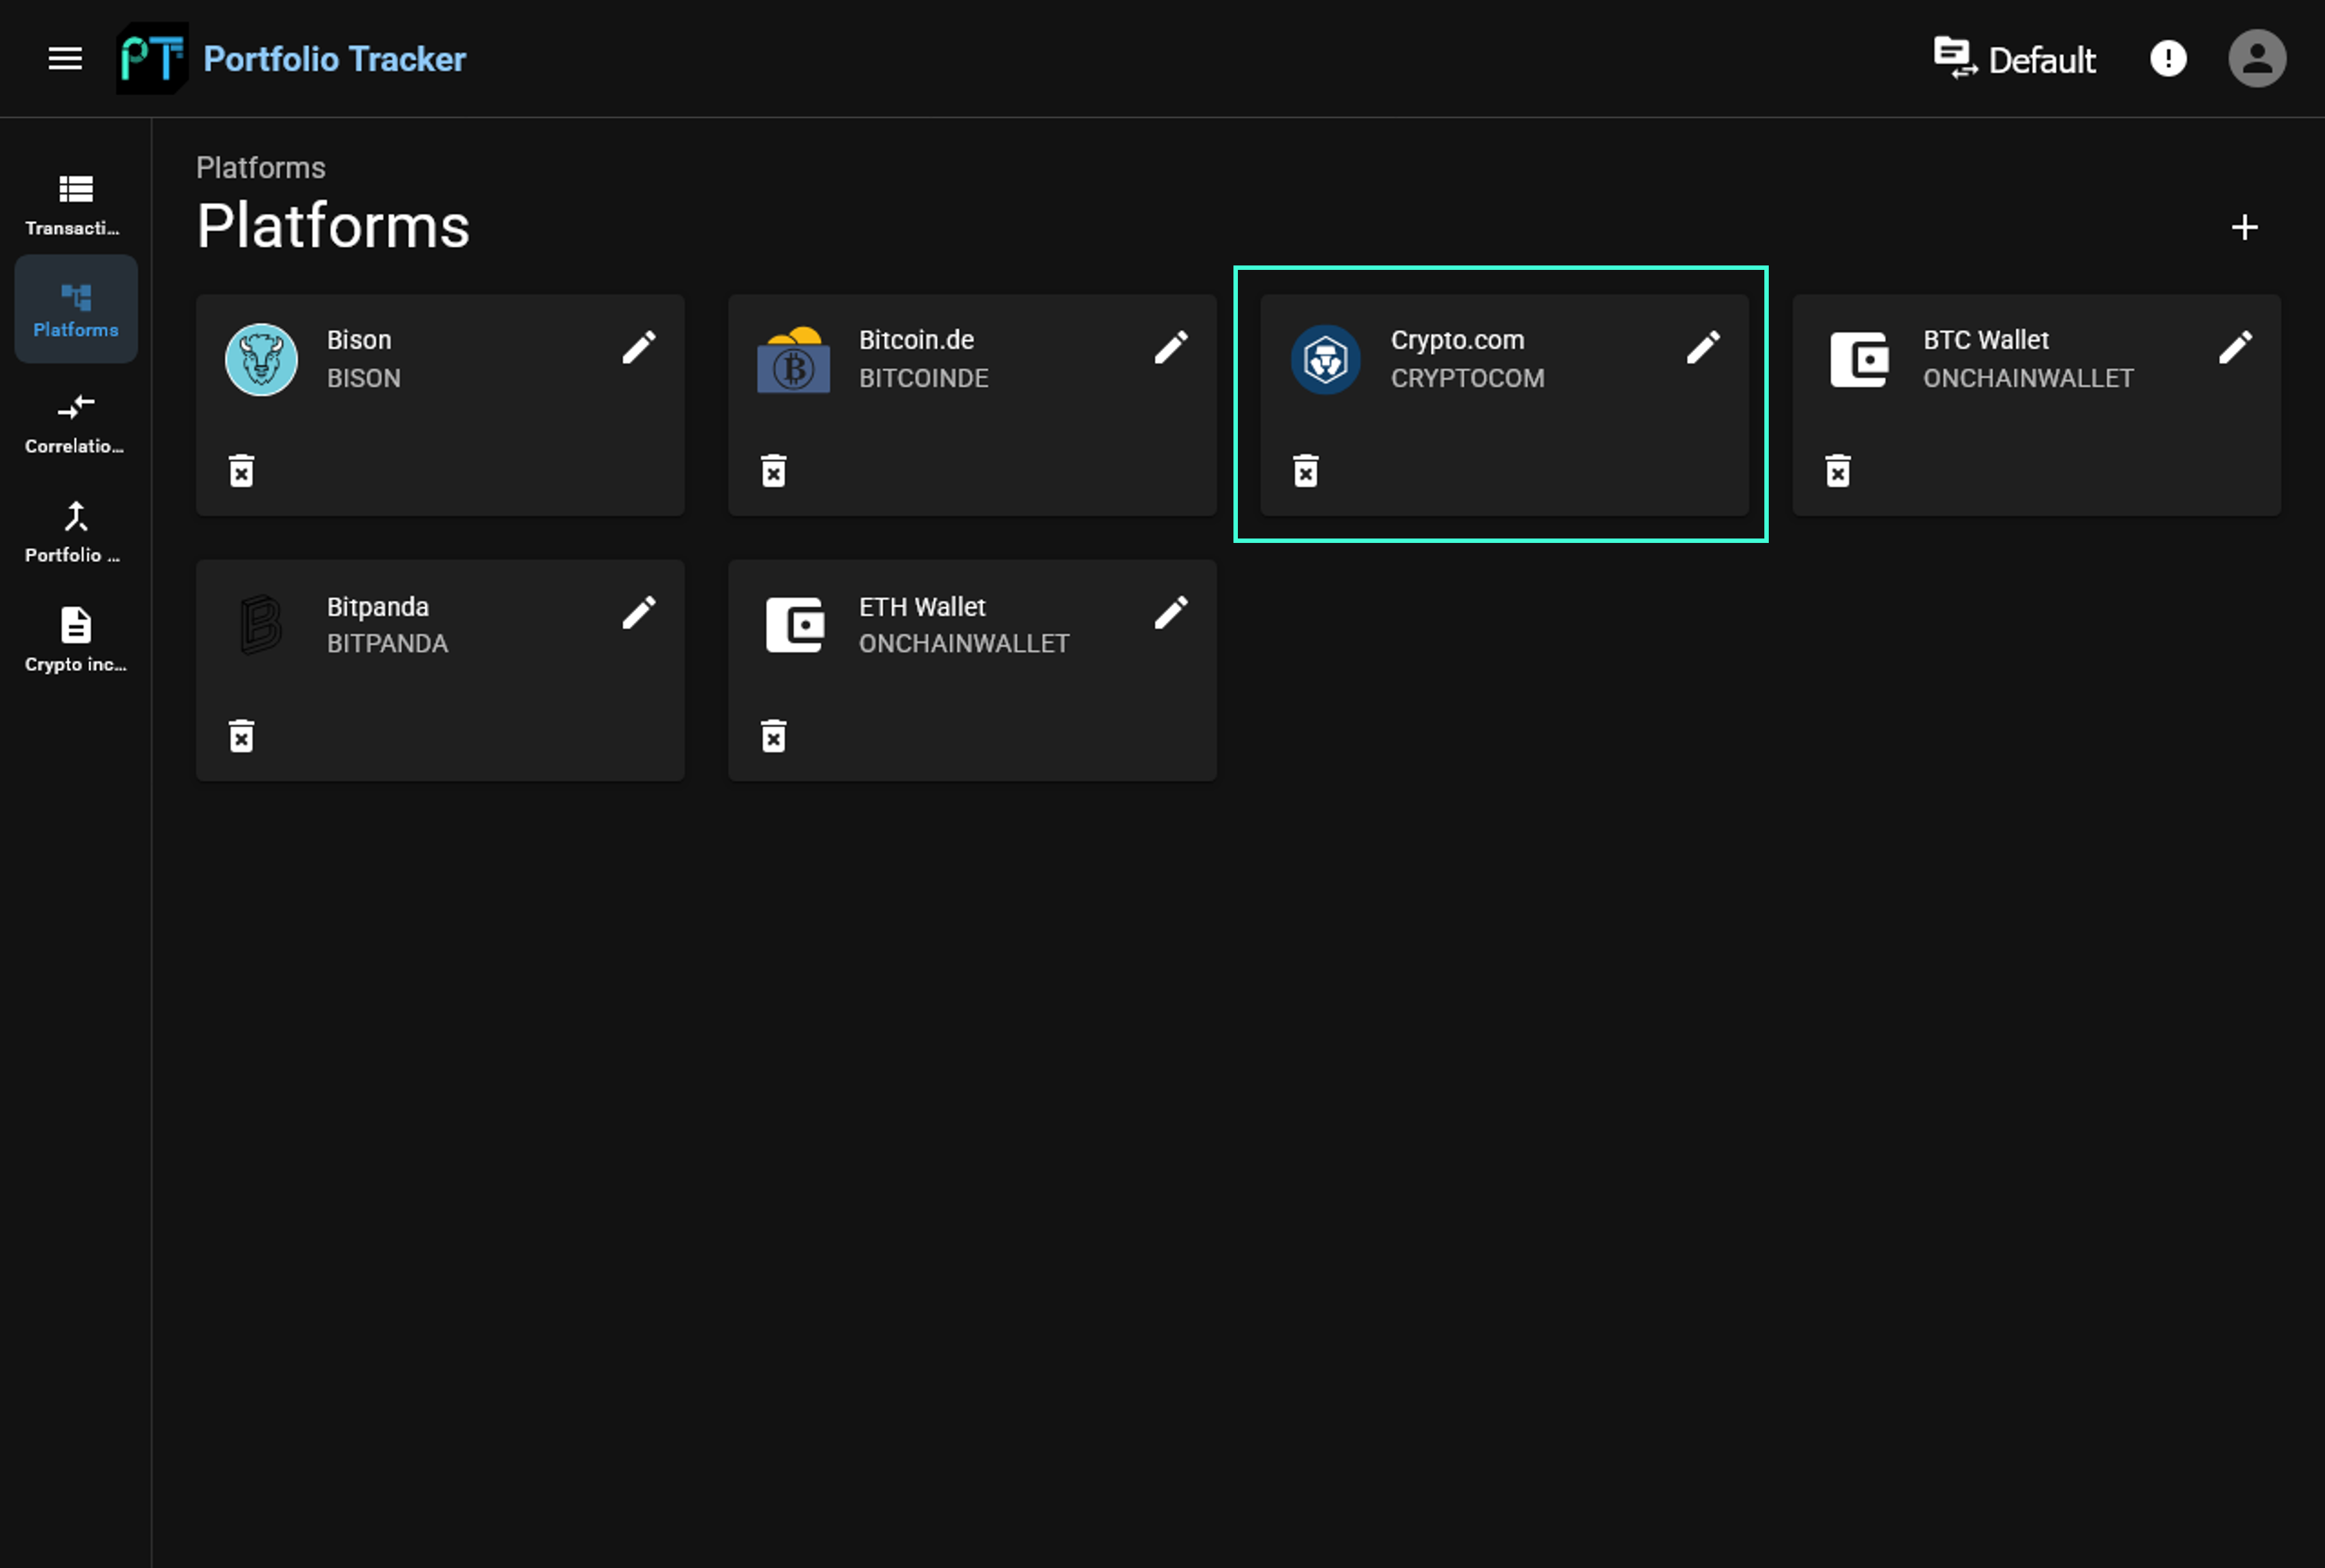Open Correlations in the sidebar
The height and width of the screenshot is (1568, 2325).
[x=76, y=424]
